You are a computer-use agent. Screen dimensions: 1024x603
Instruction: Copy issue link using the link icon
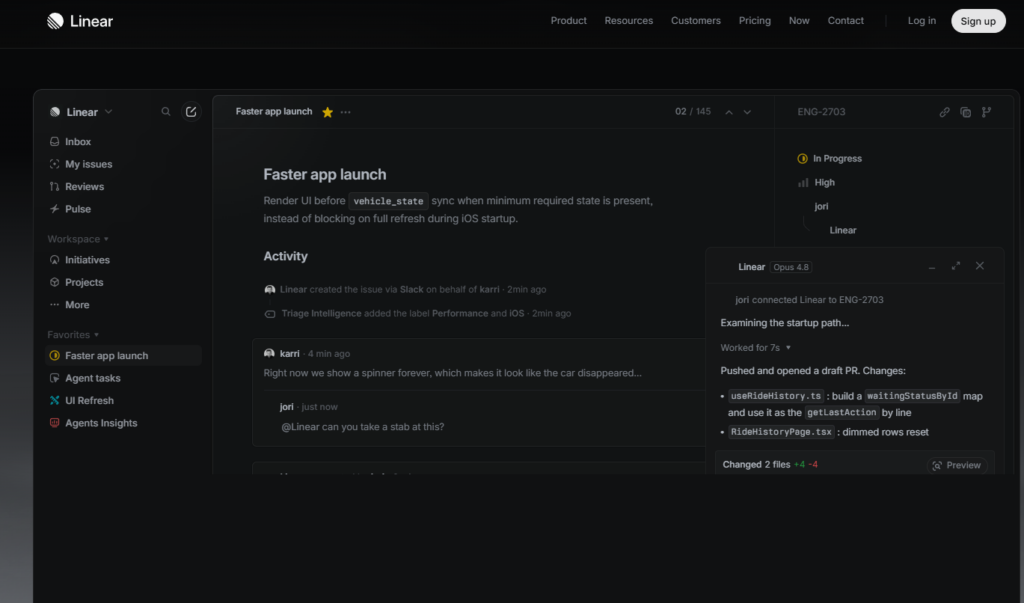(944, 112)
